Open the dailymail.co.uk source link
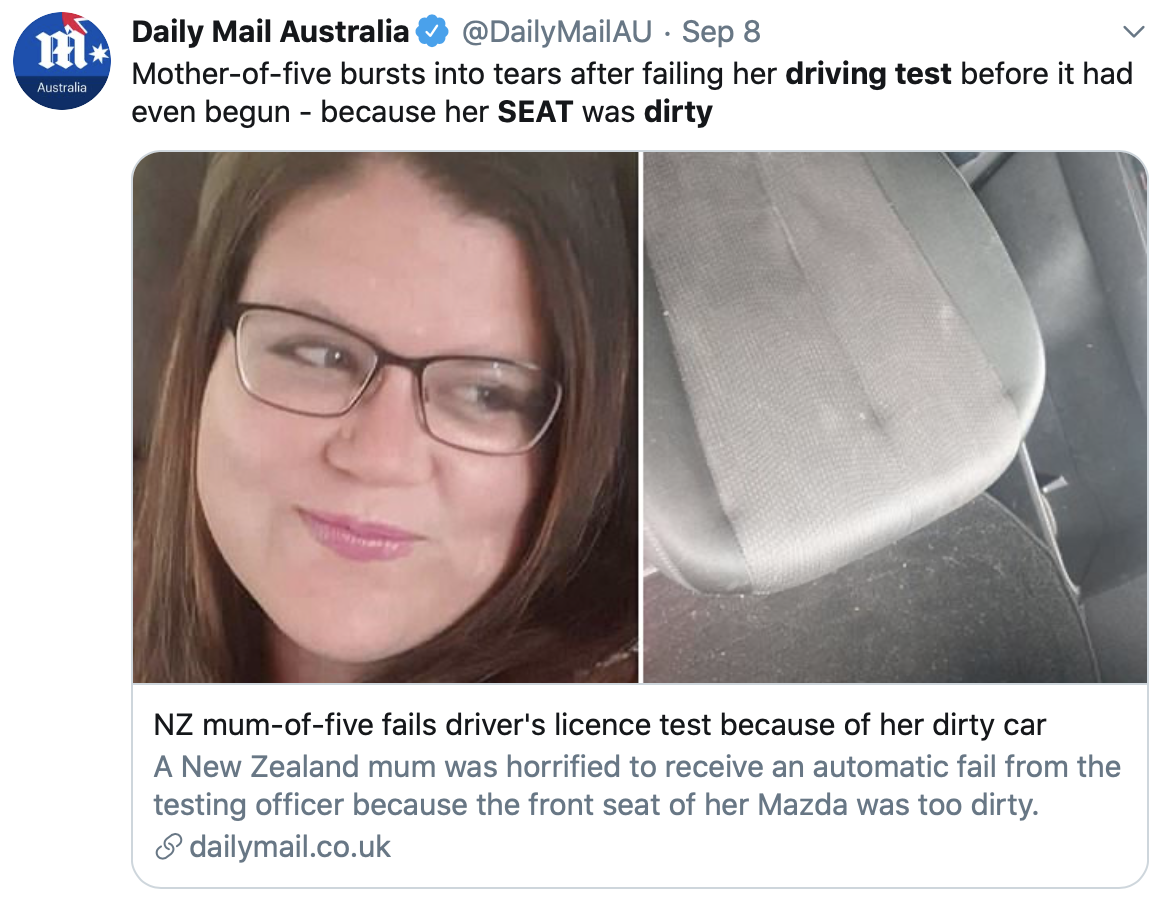This screenshot has width=1165, height=901. [x=290, y=846]
